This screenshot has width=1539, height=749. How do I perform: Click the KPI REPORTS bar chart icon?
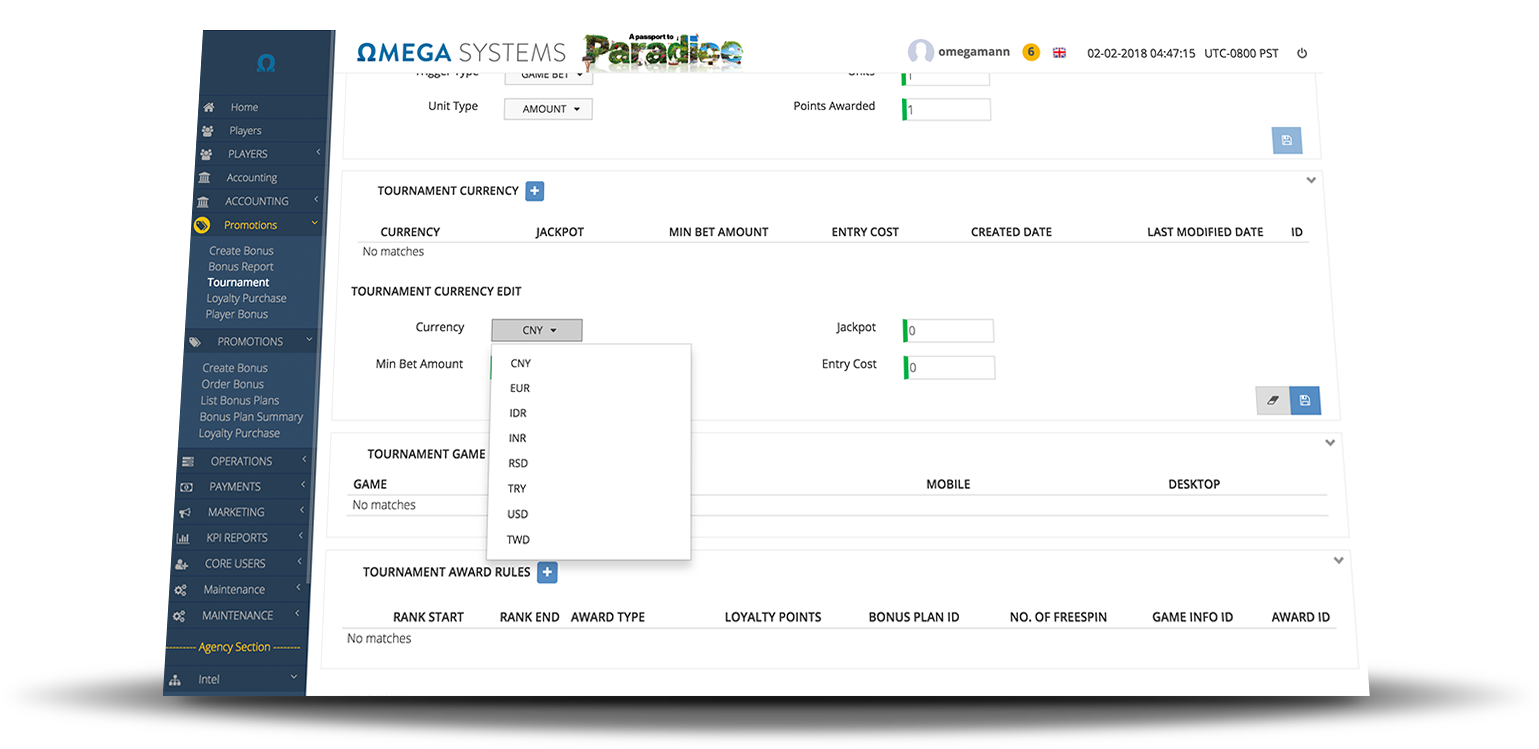[182, 538]
